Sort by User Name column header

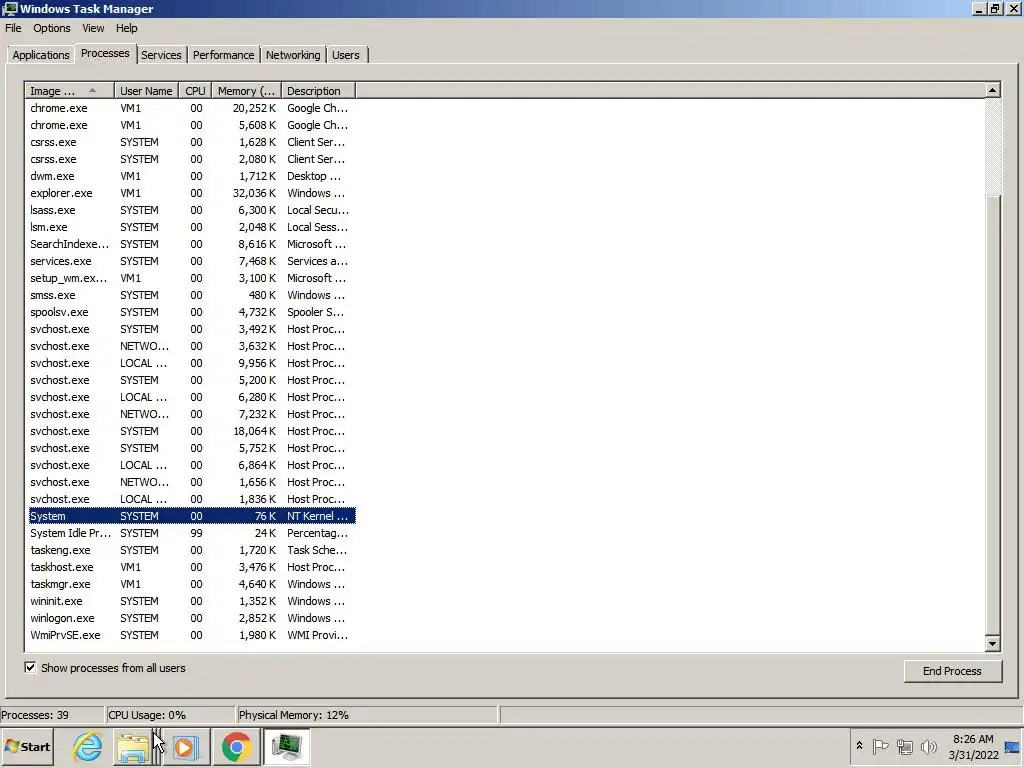146,91
